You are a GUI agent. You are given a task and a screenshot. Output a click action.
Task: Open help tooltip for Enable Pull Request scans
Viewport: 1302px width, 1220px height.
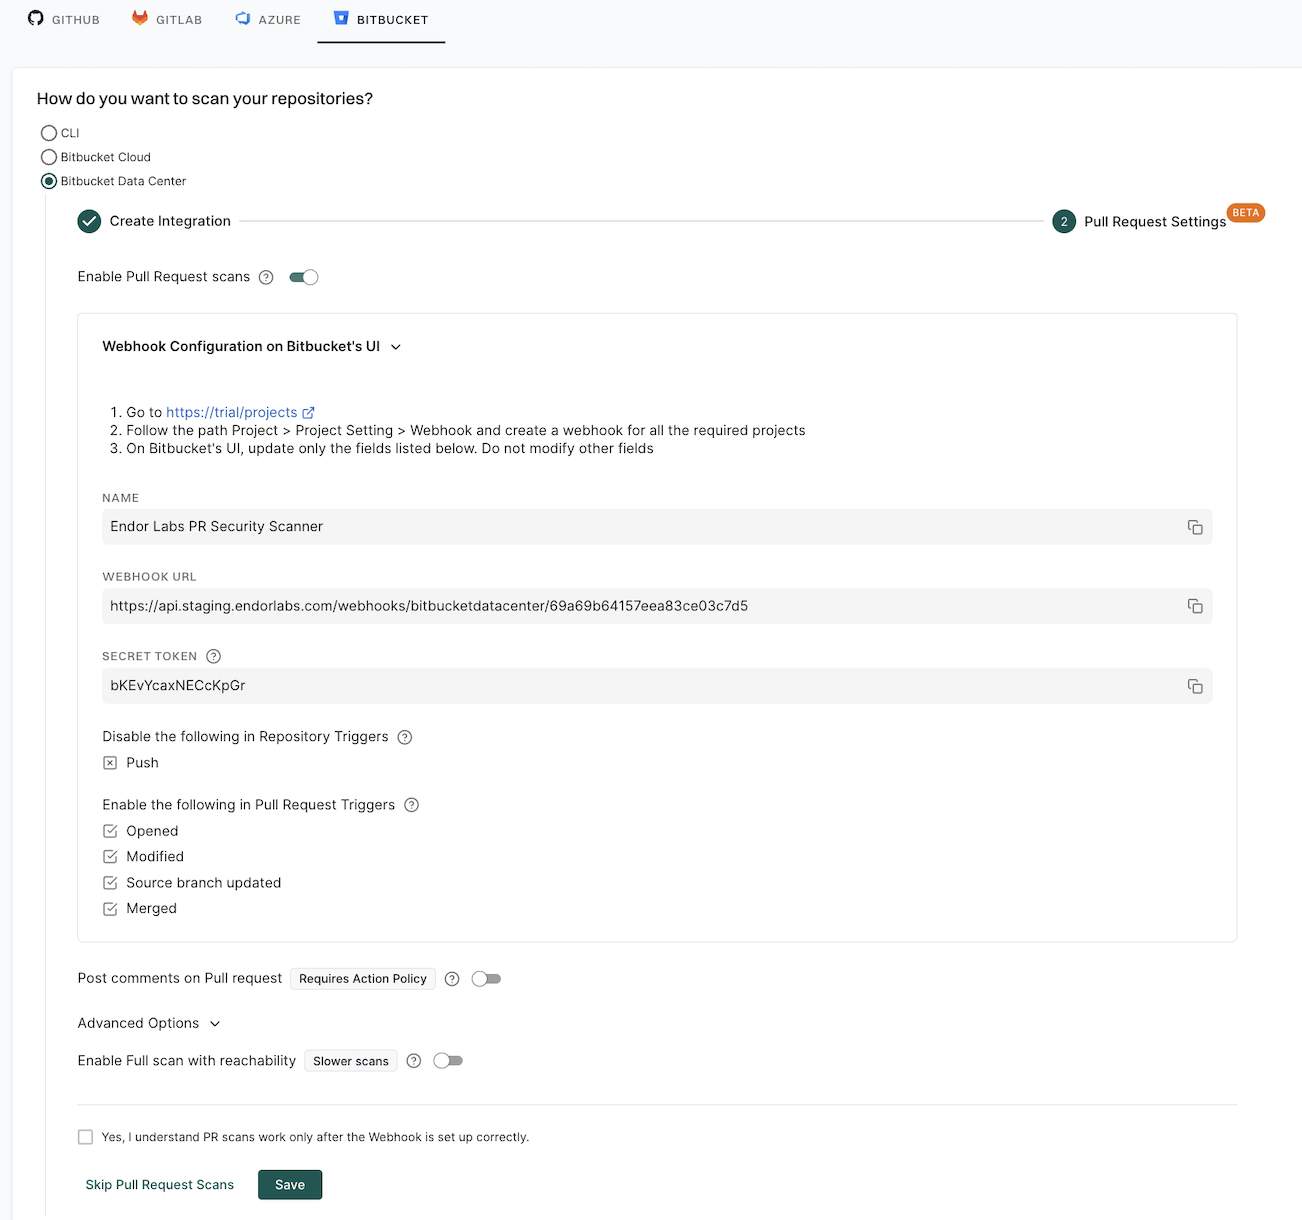(x=265, y=277)
